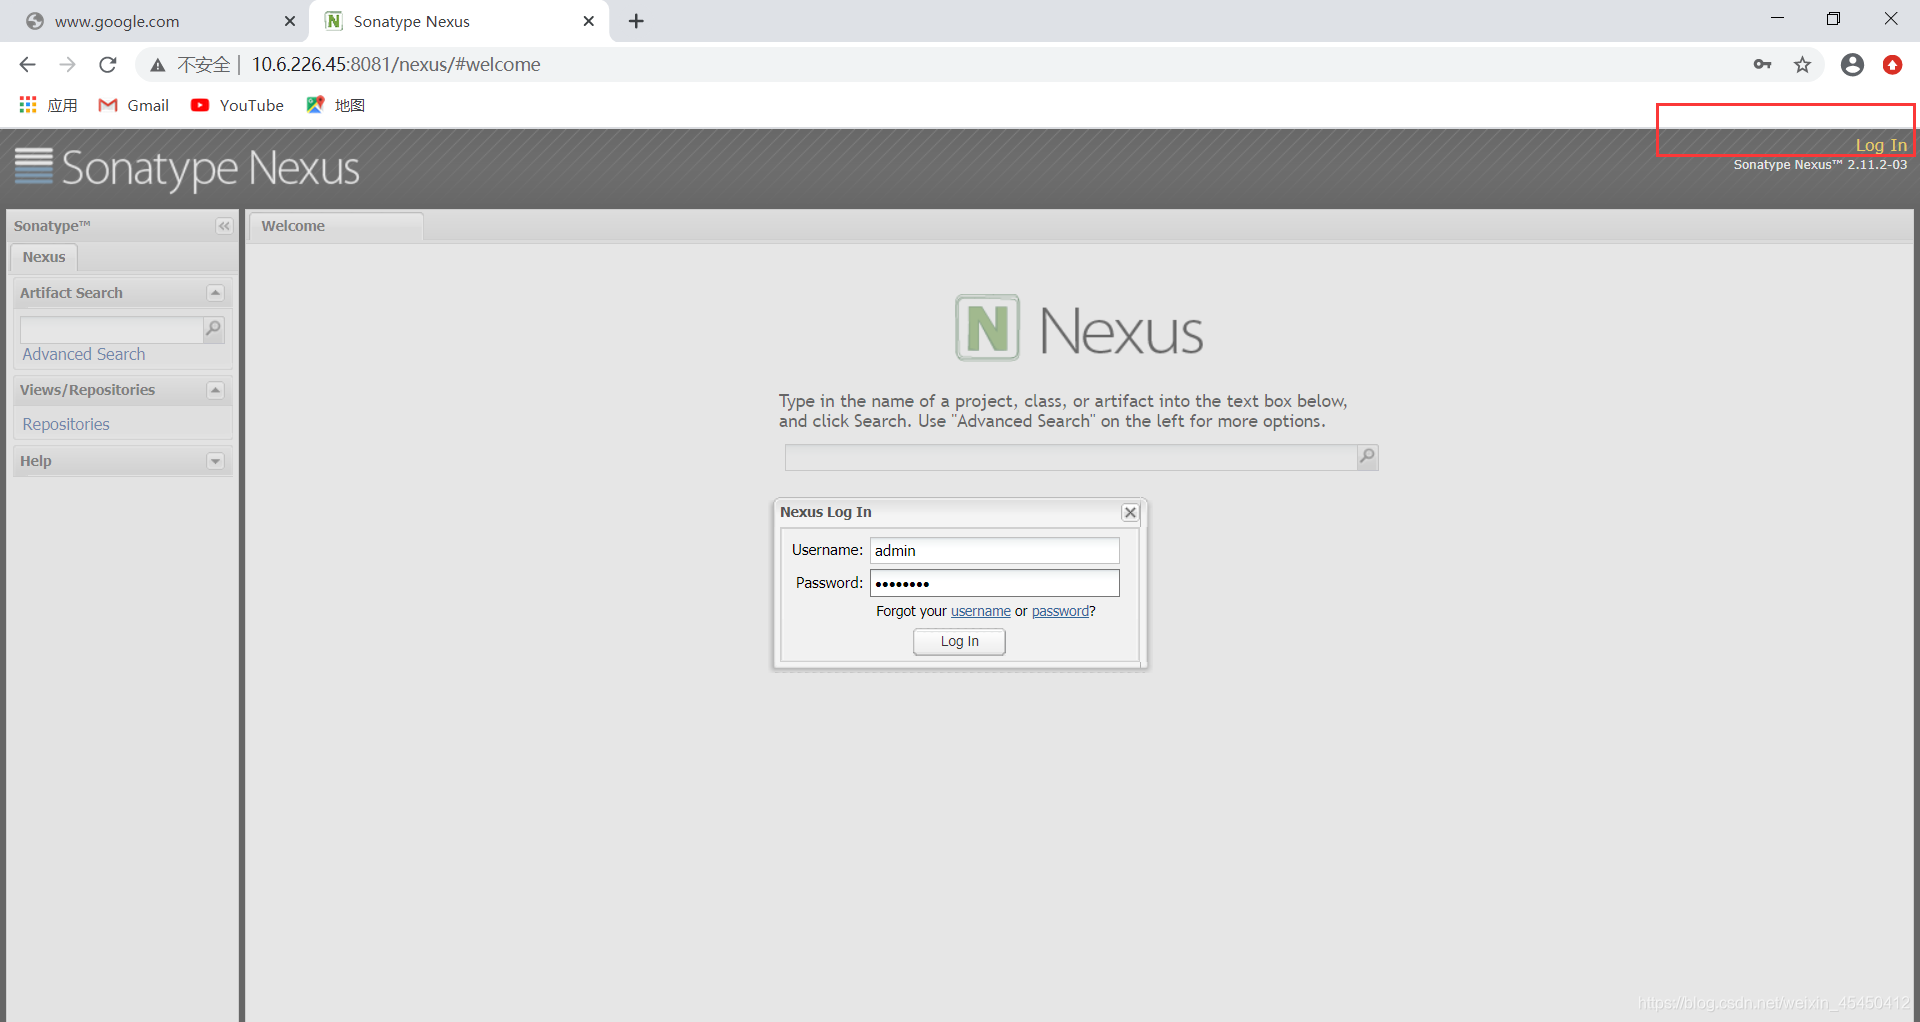Open a new browser tab
The height and width of the screenshot is (1022, 1920).
(636, 21)
